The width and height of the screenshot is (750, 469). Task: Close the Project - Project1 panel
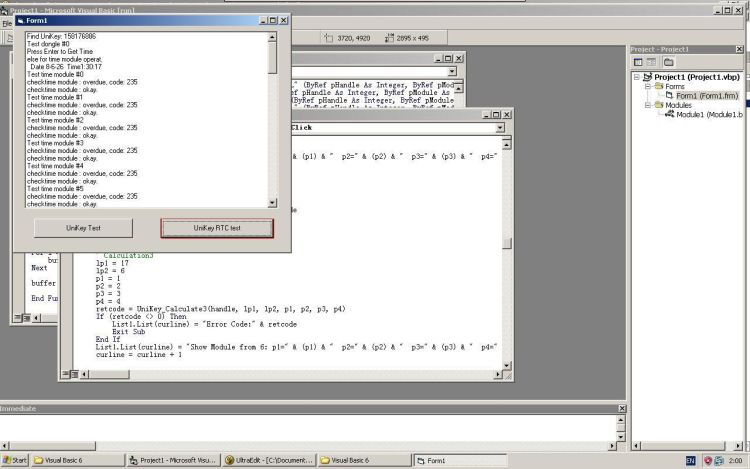coord(739,49)
